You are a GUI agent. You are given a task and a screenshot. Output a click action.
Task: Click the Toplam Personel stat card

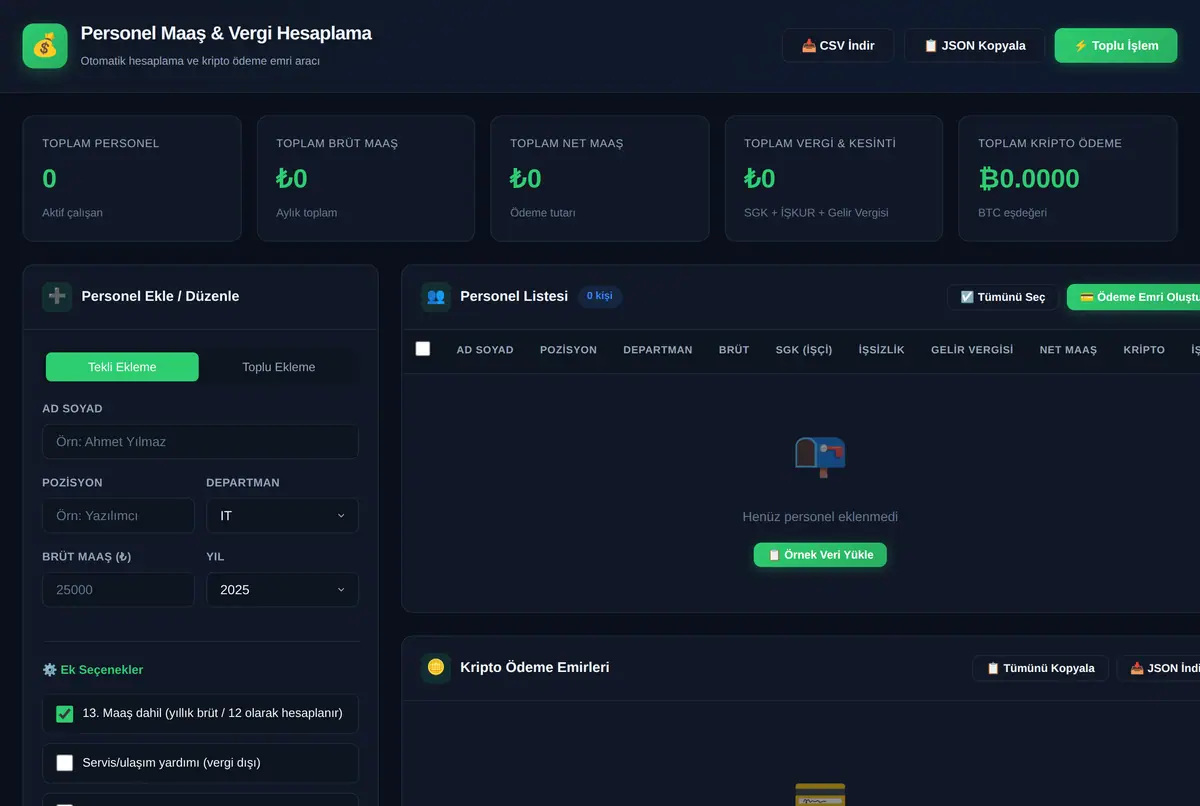[x=132, y=179]
